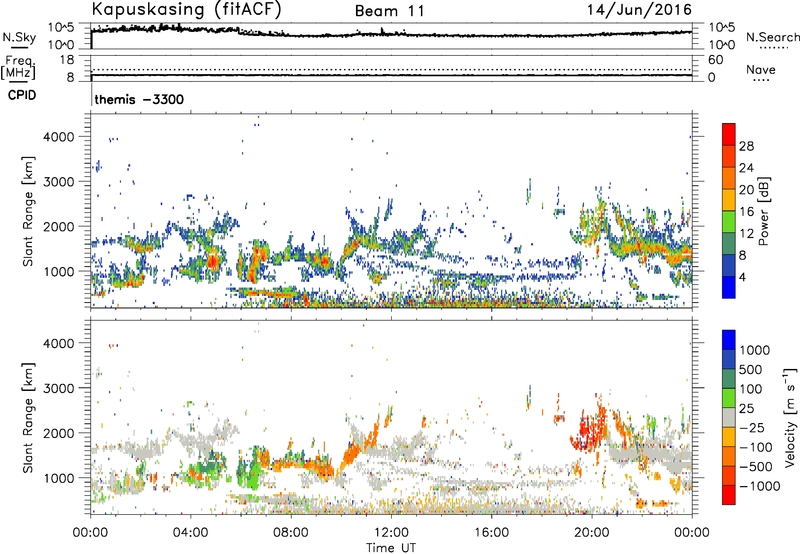800x554 pixels.
Task: Click the 14/Jun/2016 date label
Action: pyautogui.click(x=639, y=10)
